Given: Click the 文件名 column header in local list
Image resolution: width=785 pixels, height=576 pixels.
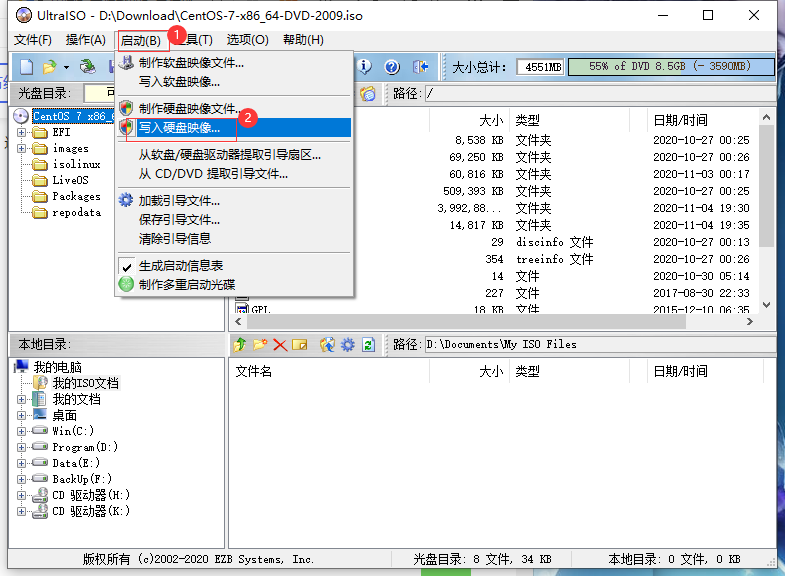Looking at the screenshot, I should click(253, 371).
